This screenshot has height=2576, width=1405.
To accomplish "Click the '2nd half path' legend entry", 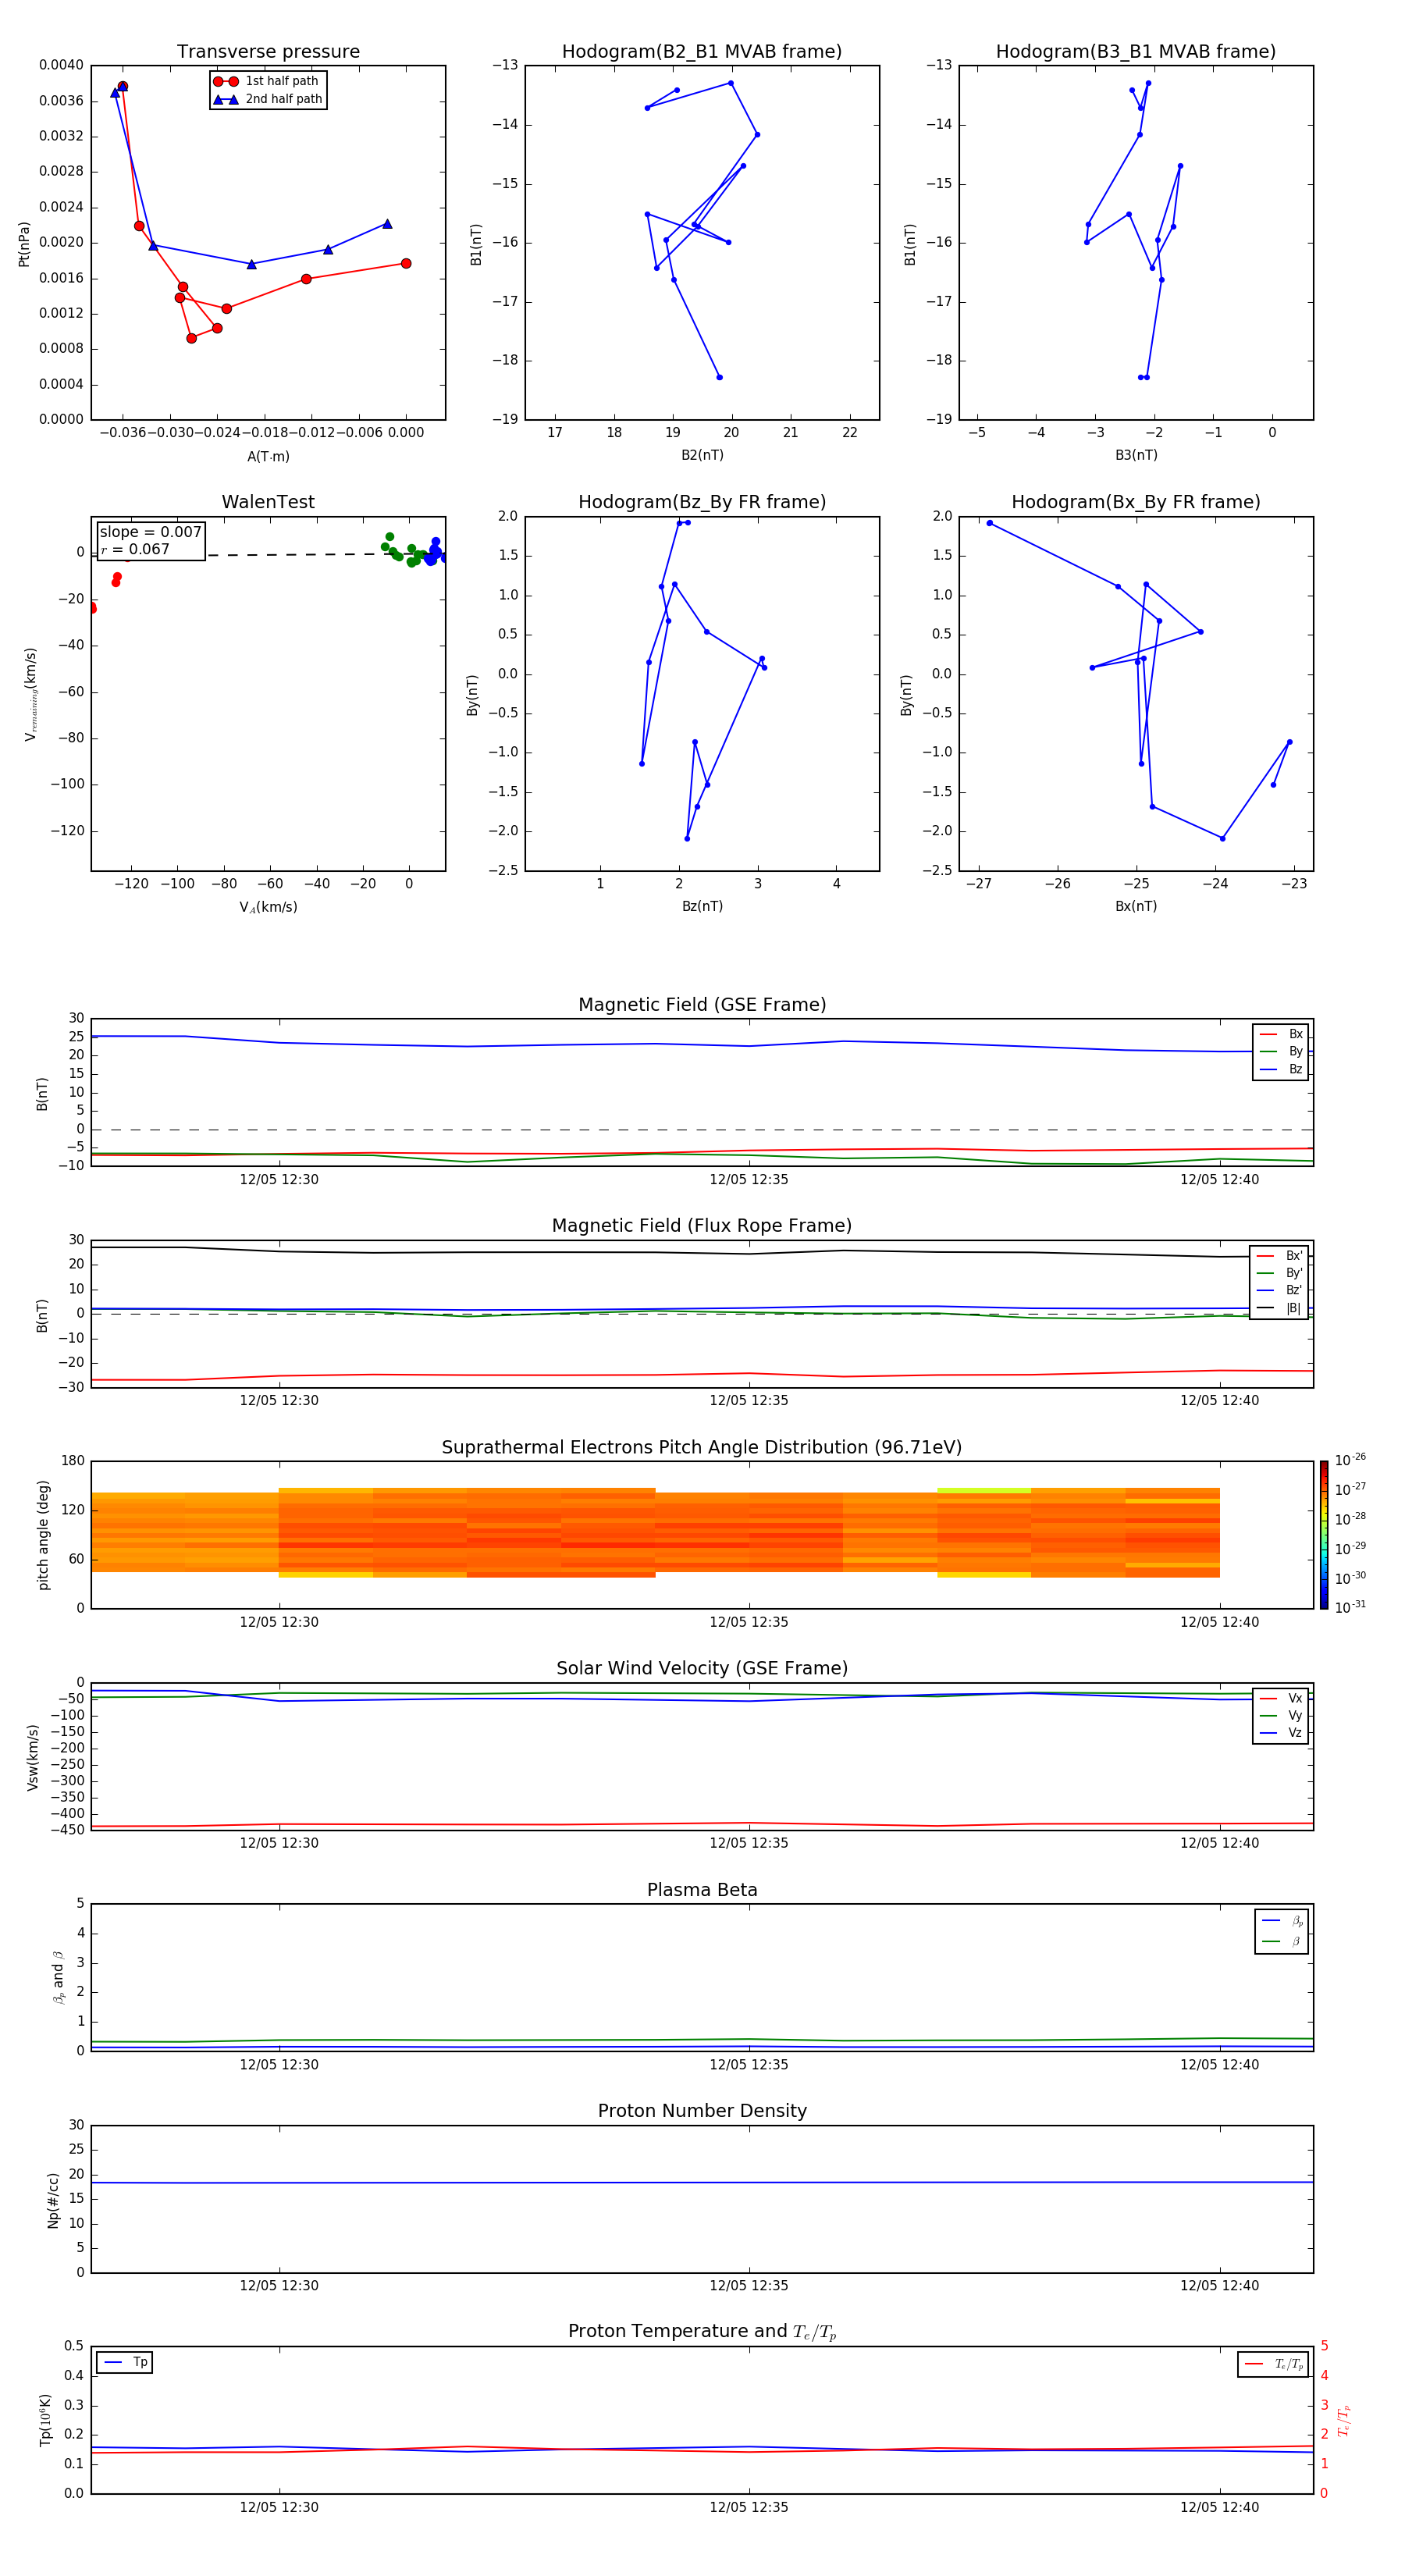I will tap(268, 99).
